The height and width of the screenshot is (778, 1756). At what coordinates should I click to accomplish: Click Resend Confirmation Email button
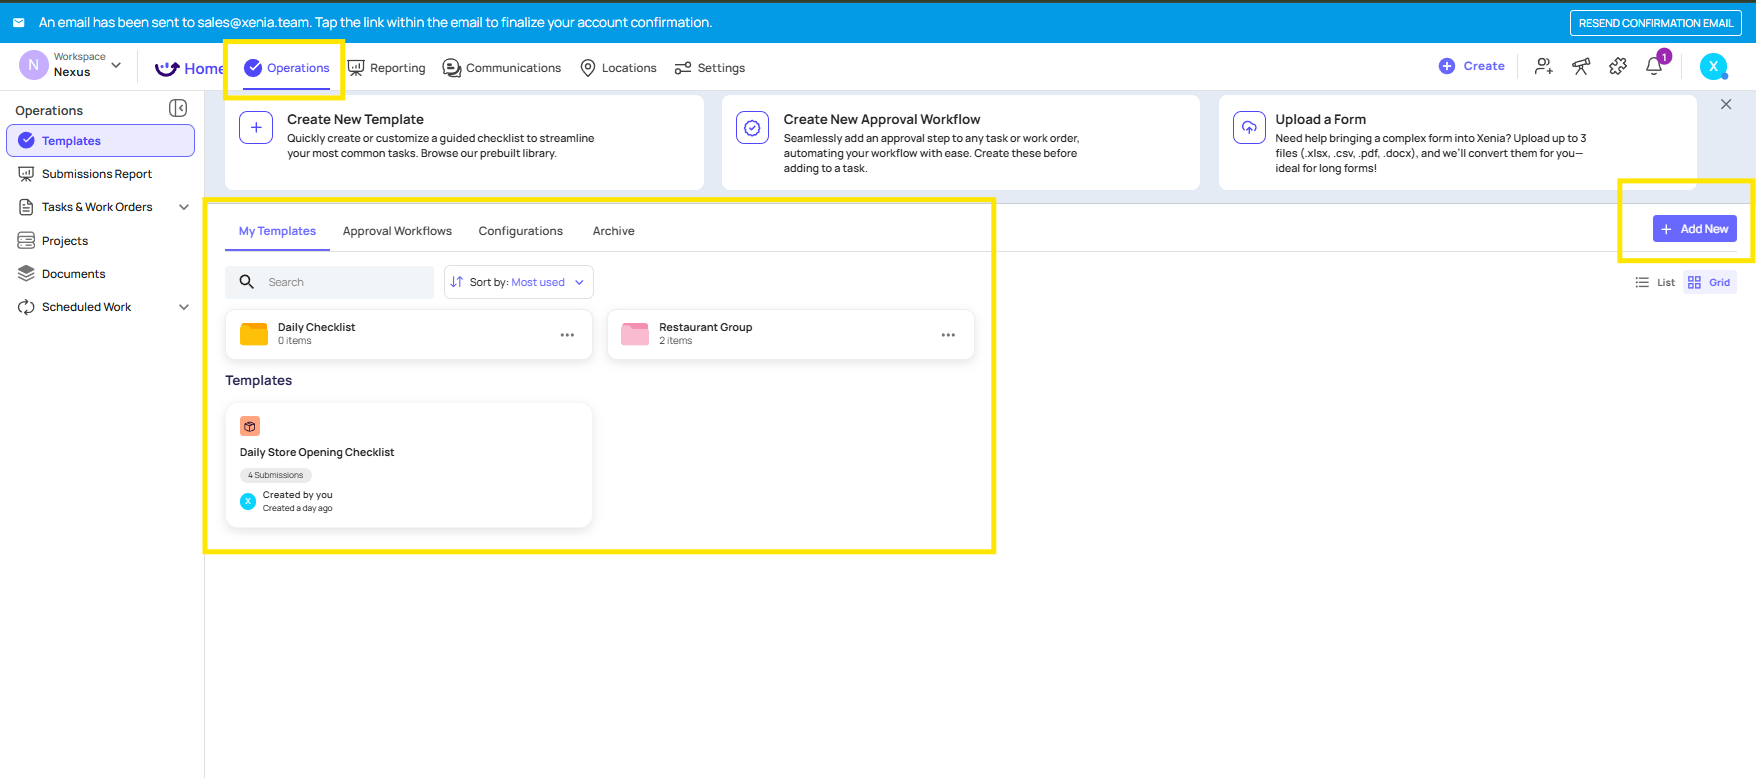point(1655,23)
